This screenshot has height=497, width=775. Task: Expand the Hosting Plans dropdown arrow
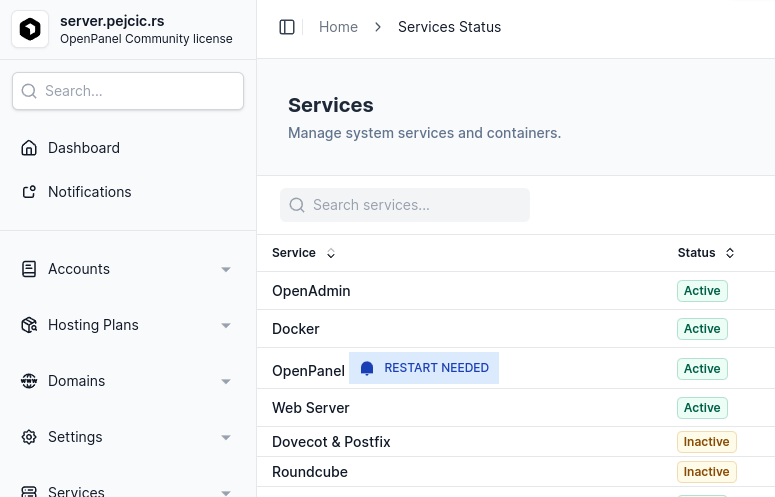click(226, 325)
